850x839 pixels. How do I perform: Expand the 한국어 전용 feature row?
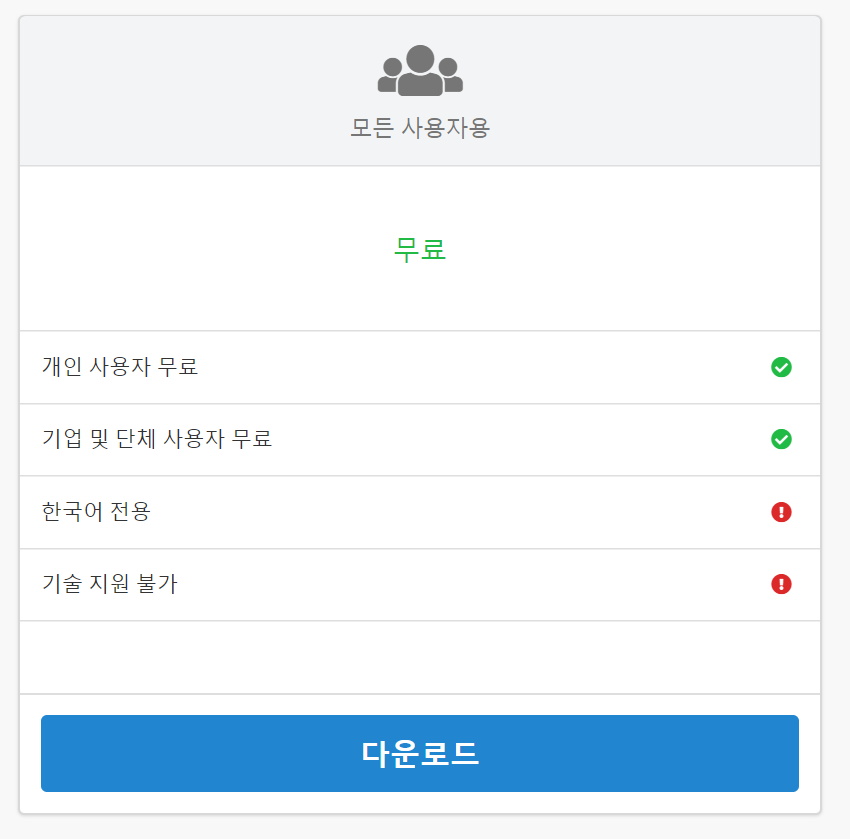click(419, 512)
